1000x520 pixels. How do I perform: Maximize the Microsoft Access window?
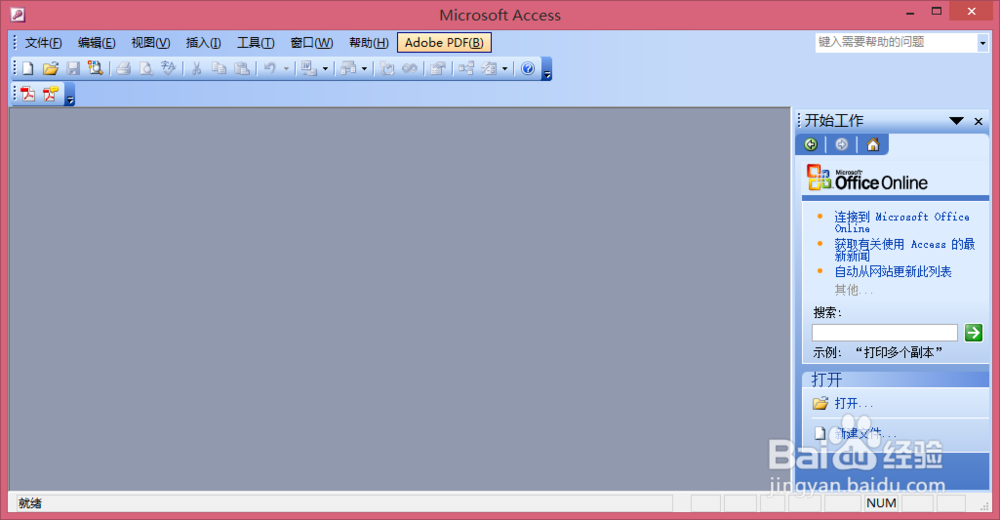click(936, 11)
